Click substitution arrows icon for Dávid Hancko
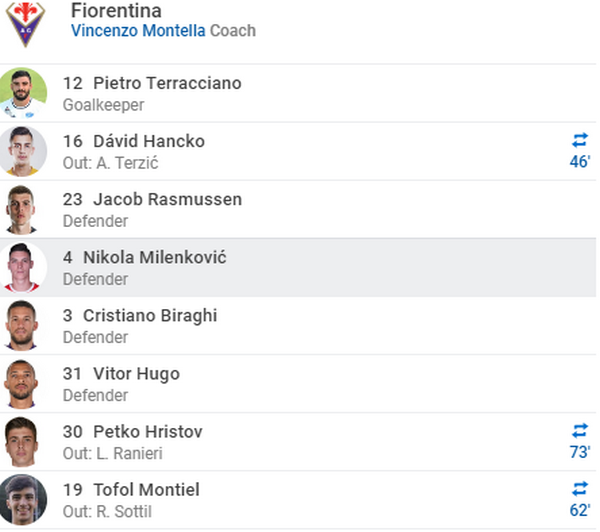The image size is (600, 532). tap(580, 141)
